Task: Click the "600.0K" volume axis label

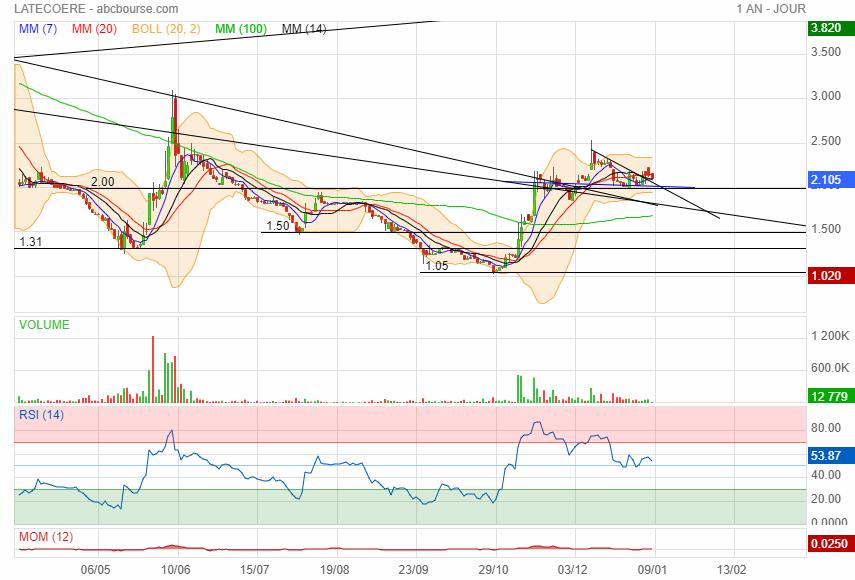Action: 830,368
